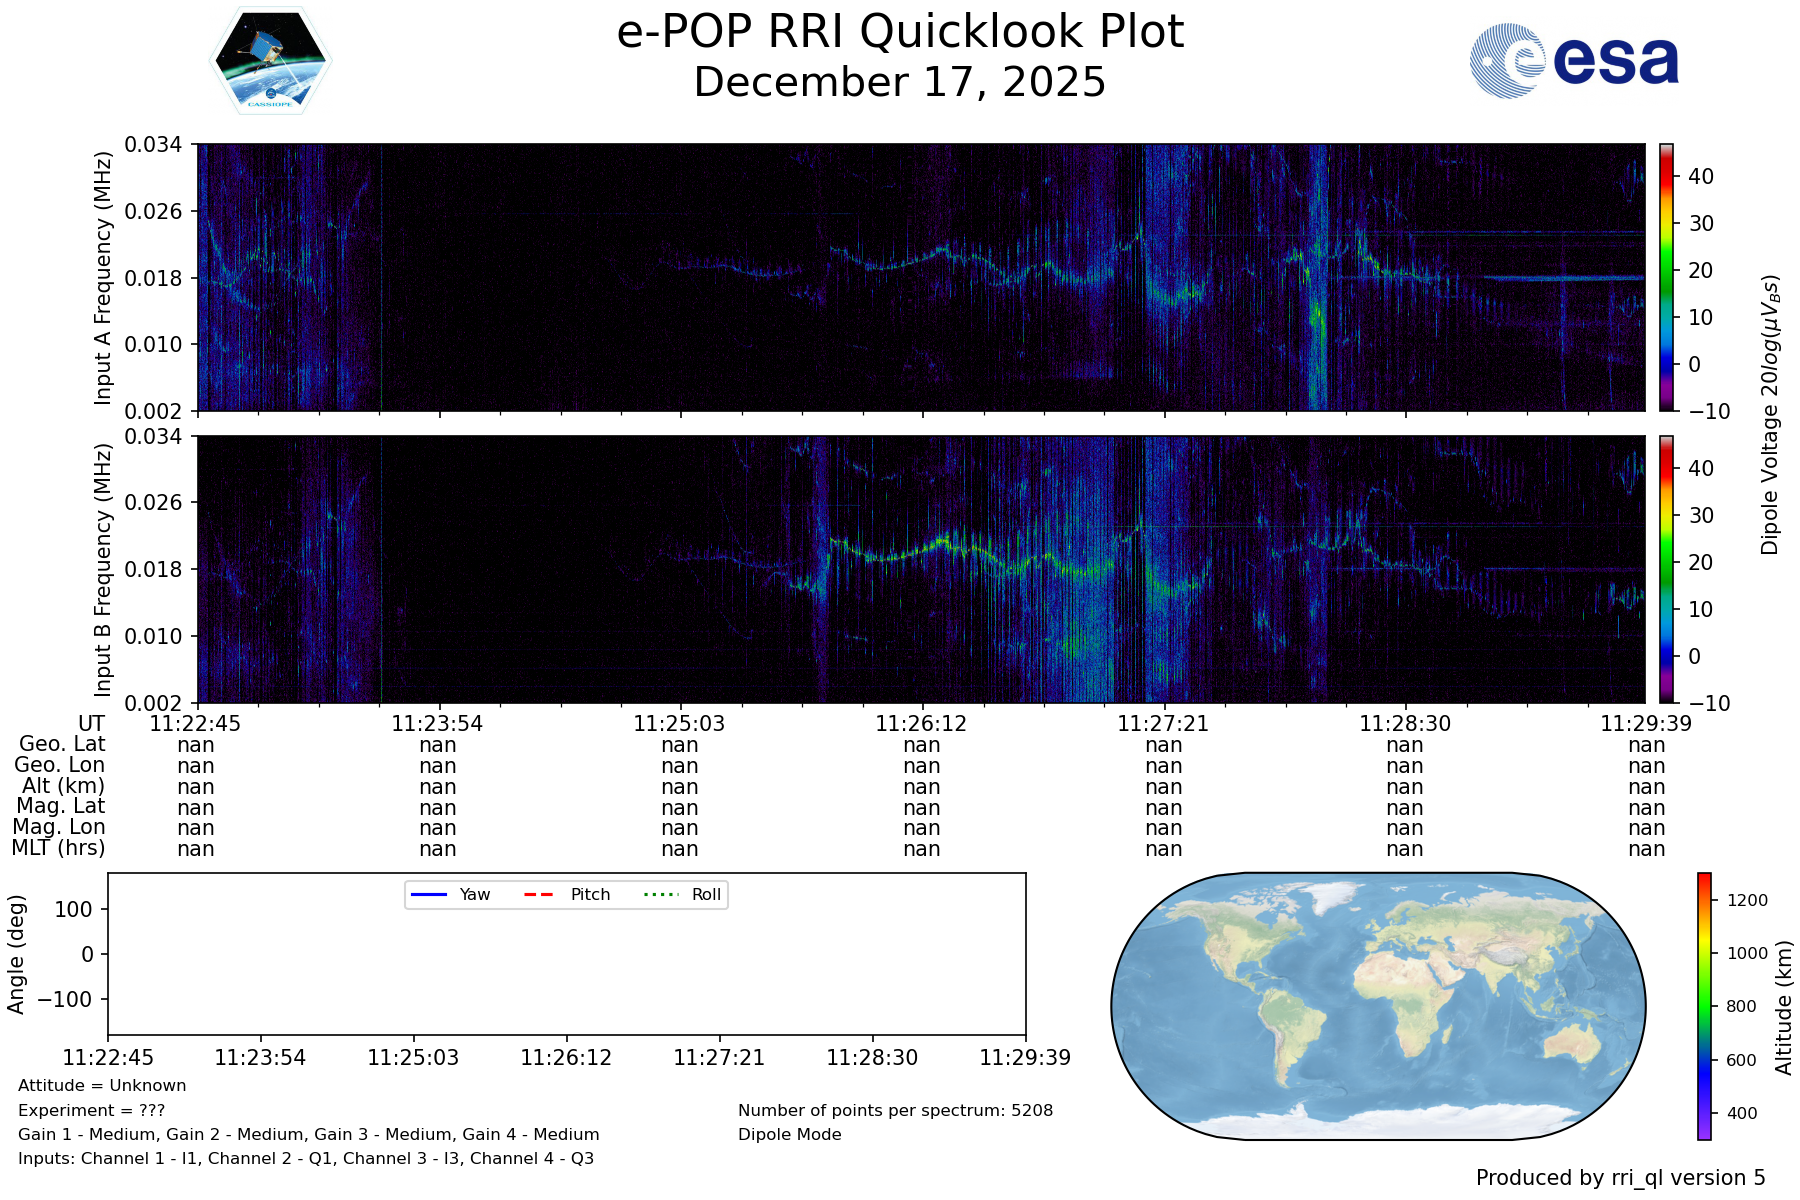Click the date 'December 17, 2025'

(900, 82)
